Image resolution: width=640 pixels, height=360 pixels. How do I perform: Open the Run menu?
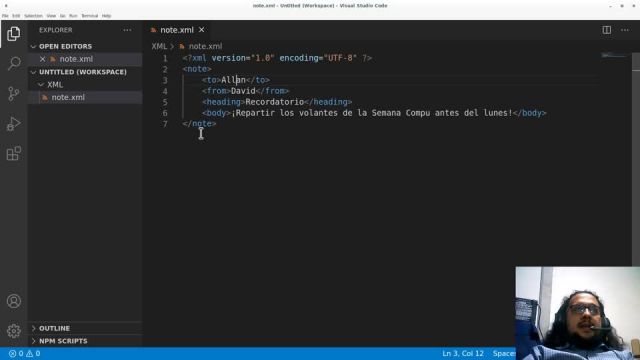pyautogui.click(x=73, y=16)
